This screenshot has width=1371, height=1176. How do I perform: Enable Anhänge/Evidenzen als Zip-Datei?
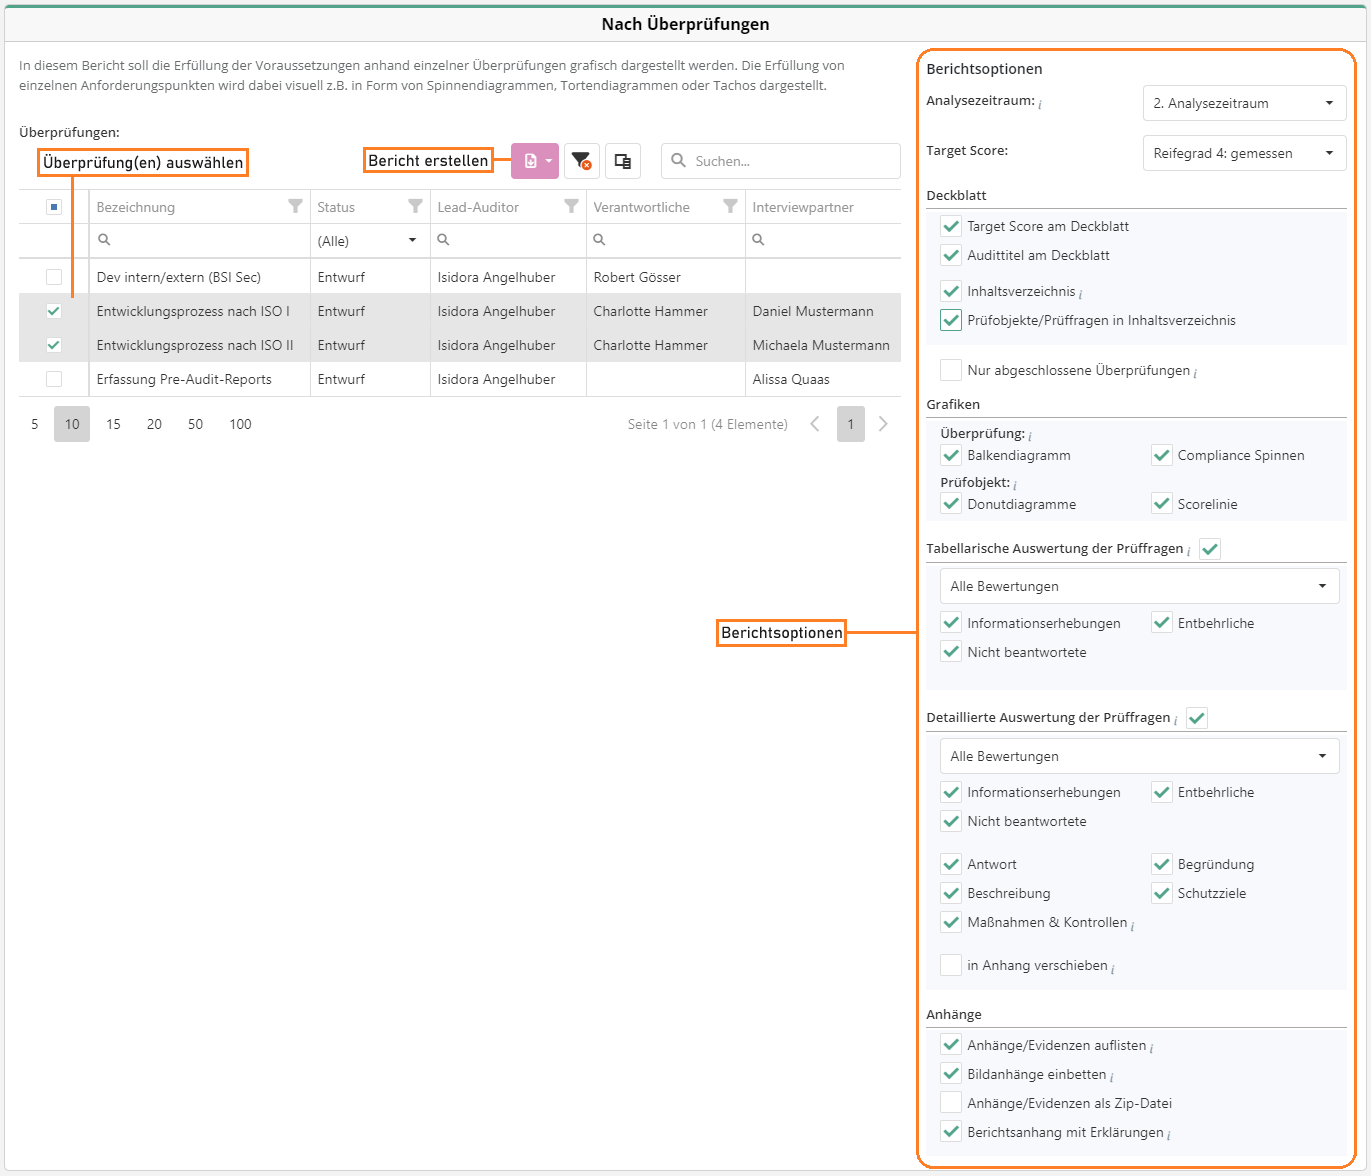(951, 1103)
